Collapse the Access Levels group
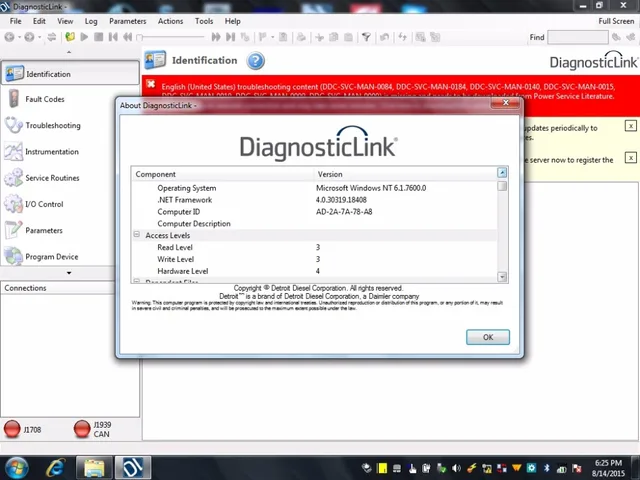This screenshot has height=480, width=640. click(x=137, y=235)
